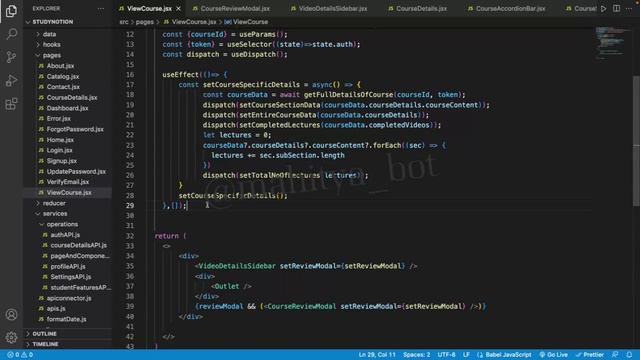Open the Explorer view icon
640x360 pixels.
(x=11, y=11)
